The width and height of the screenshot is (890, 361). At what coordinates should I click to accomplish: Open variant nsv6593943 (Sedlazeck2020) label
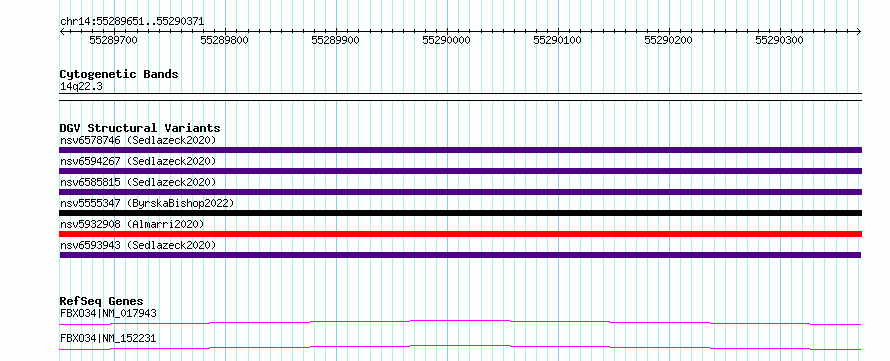coord(138,245)
